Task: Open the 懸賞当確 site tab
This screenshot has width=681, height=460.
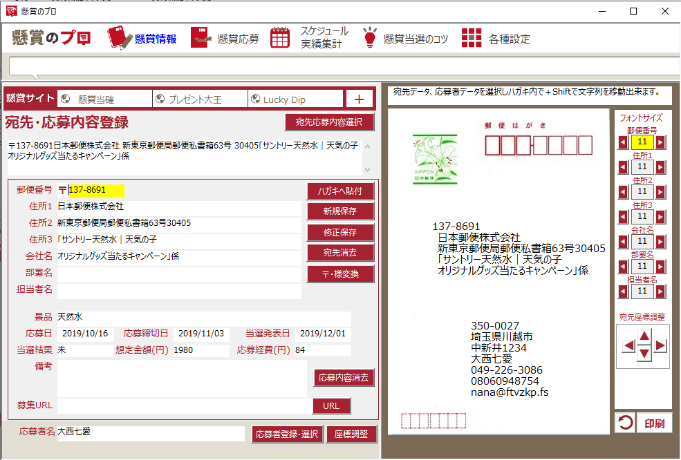Action: 104,98
